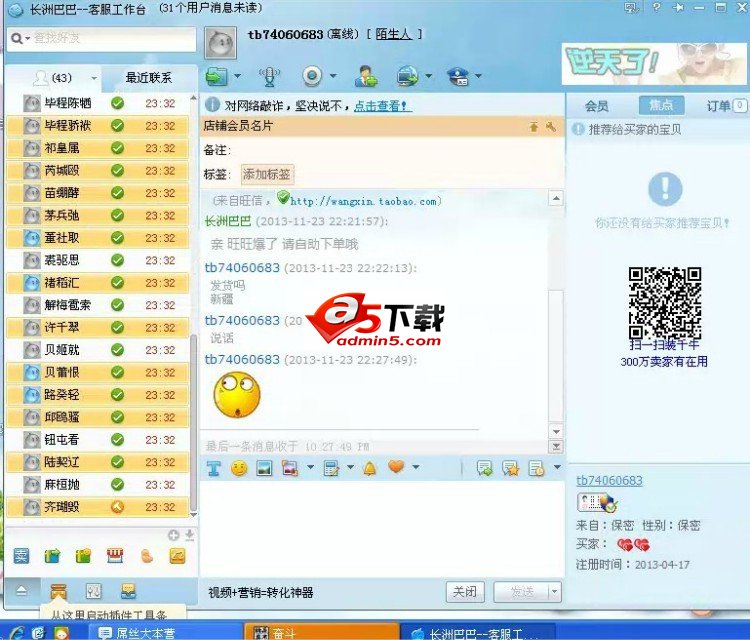
Task: Click the calculator notepad icon
Action: [331, 468]
